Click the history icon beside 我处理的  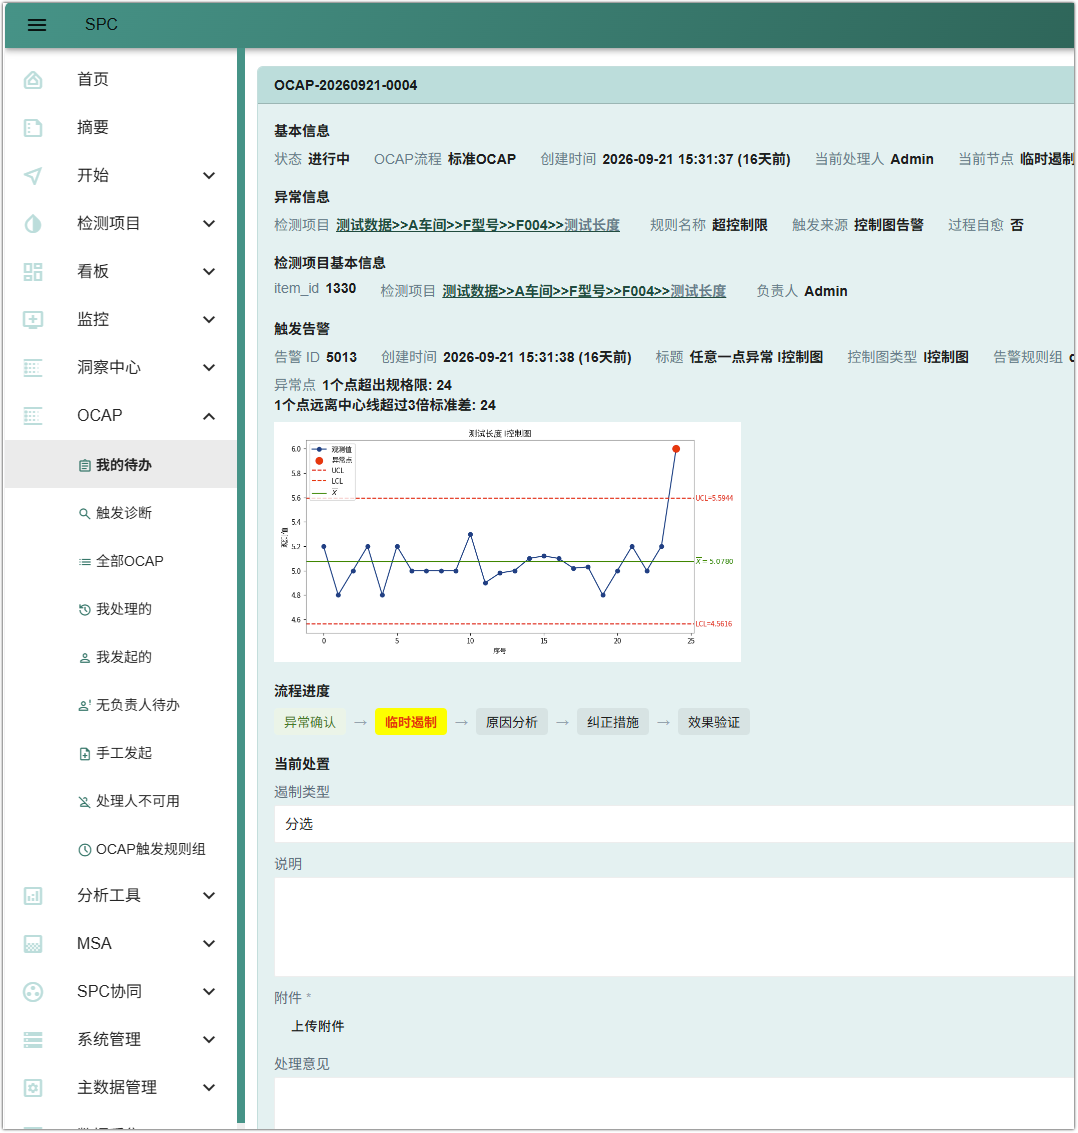pyautogui.click(x=85, y=609)
